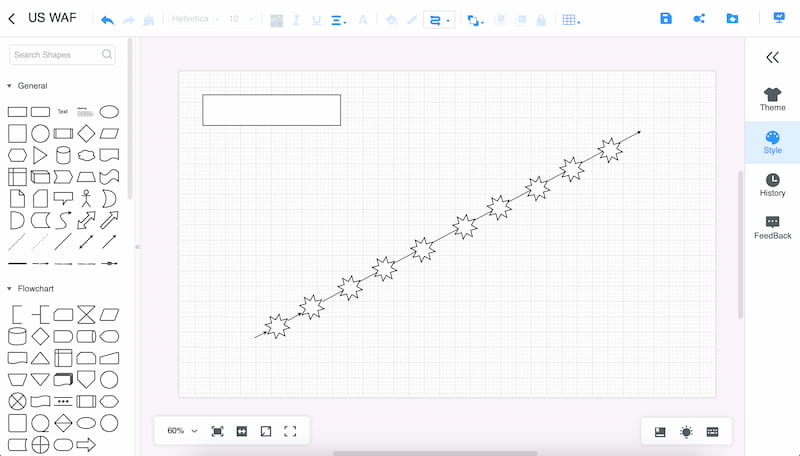Viewport: 800px width, 456px height.
Task: Select the triangle shape in General
Action: [40, 155]
